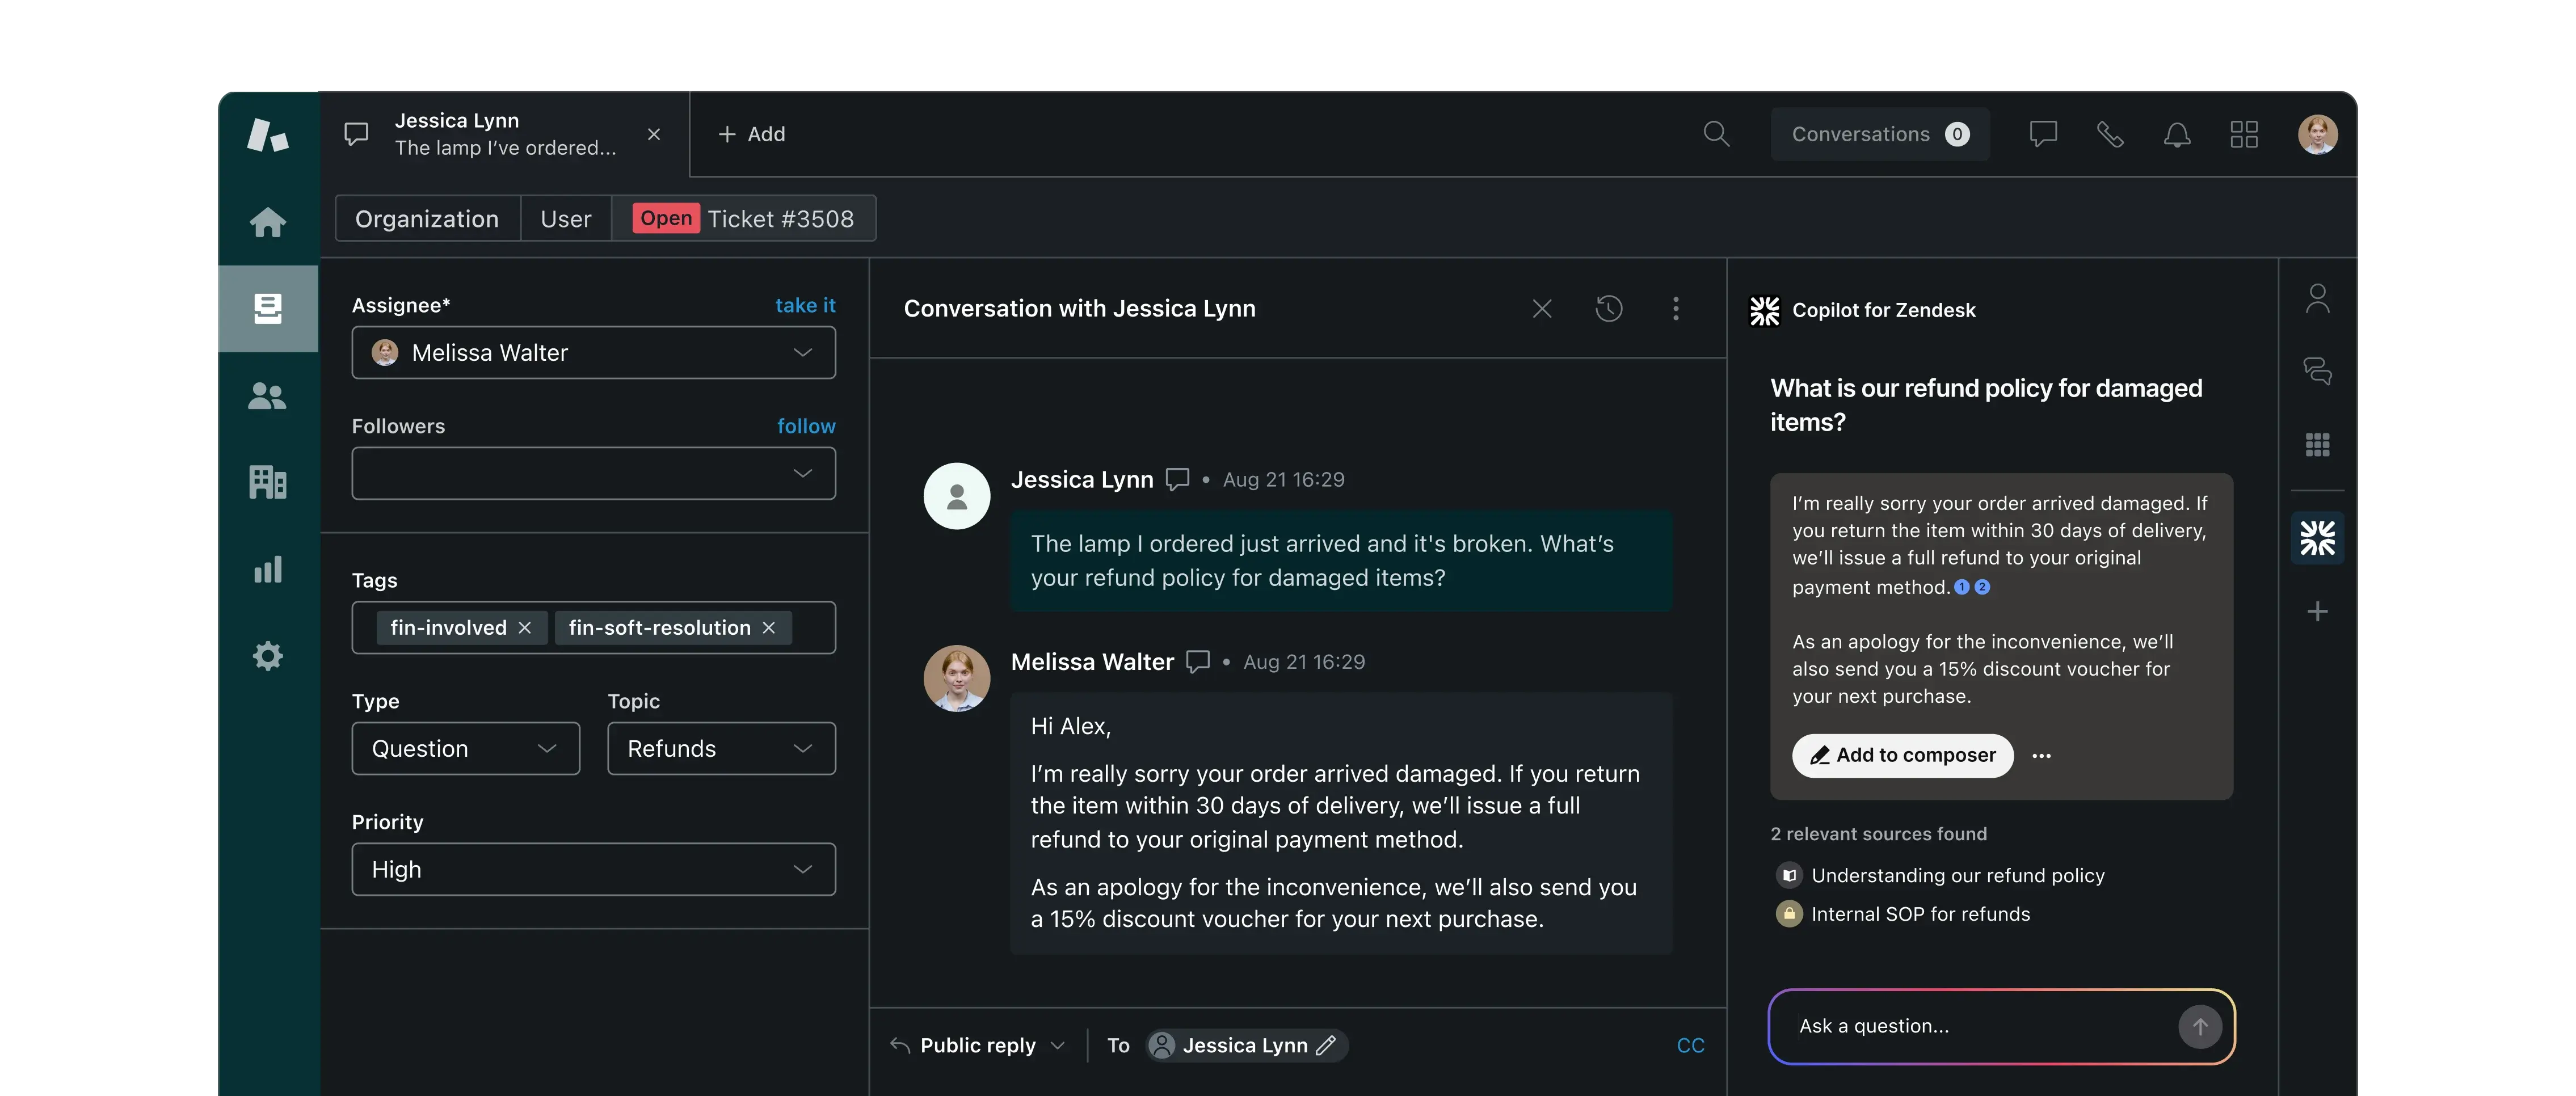Open the Customers icon in left sidebar
The height and width of the screenshot is (1096, 2576).
click(x=267, y=396)
